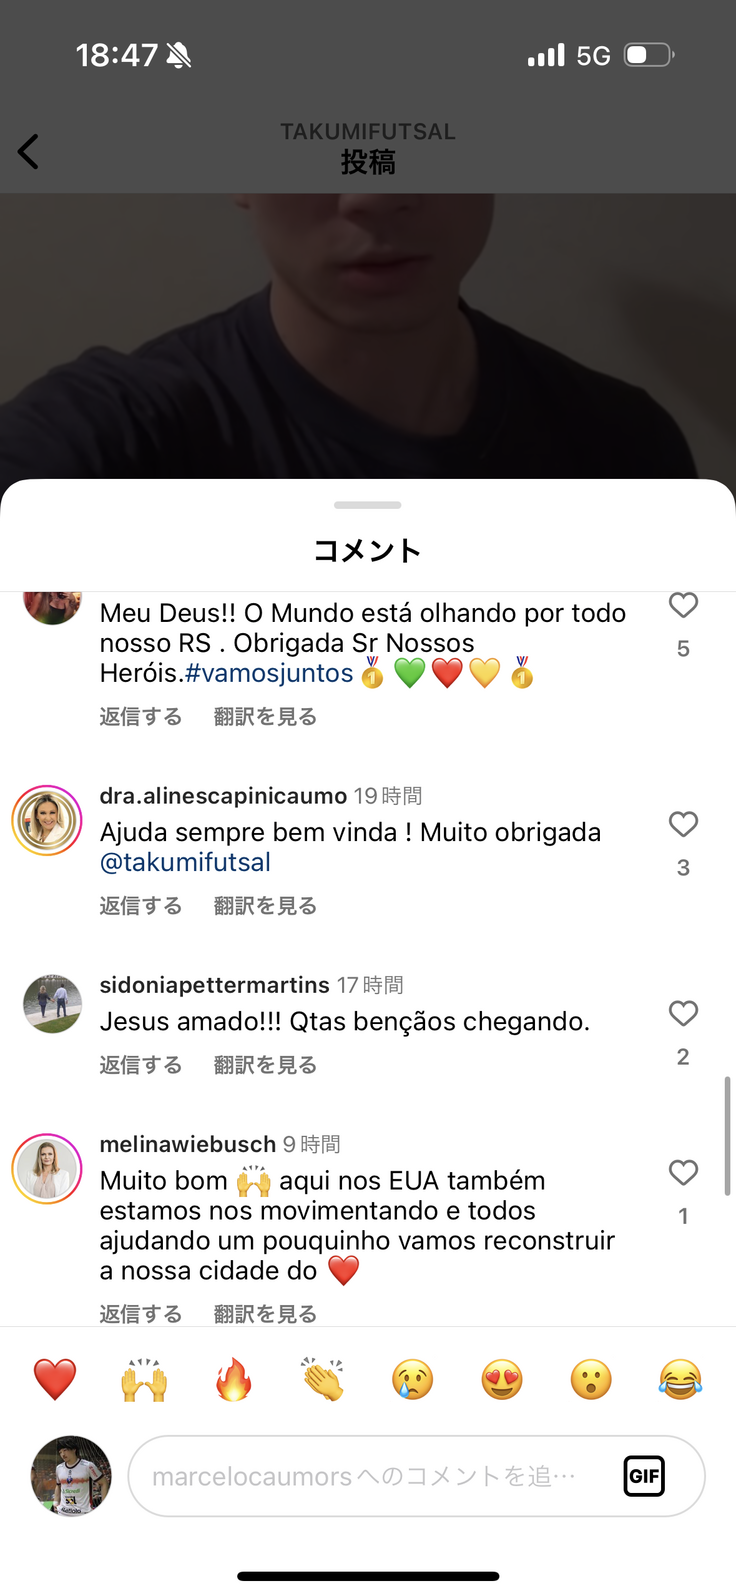Focus the add comment text field

click(365, 1476)
